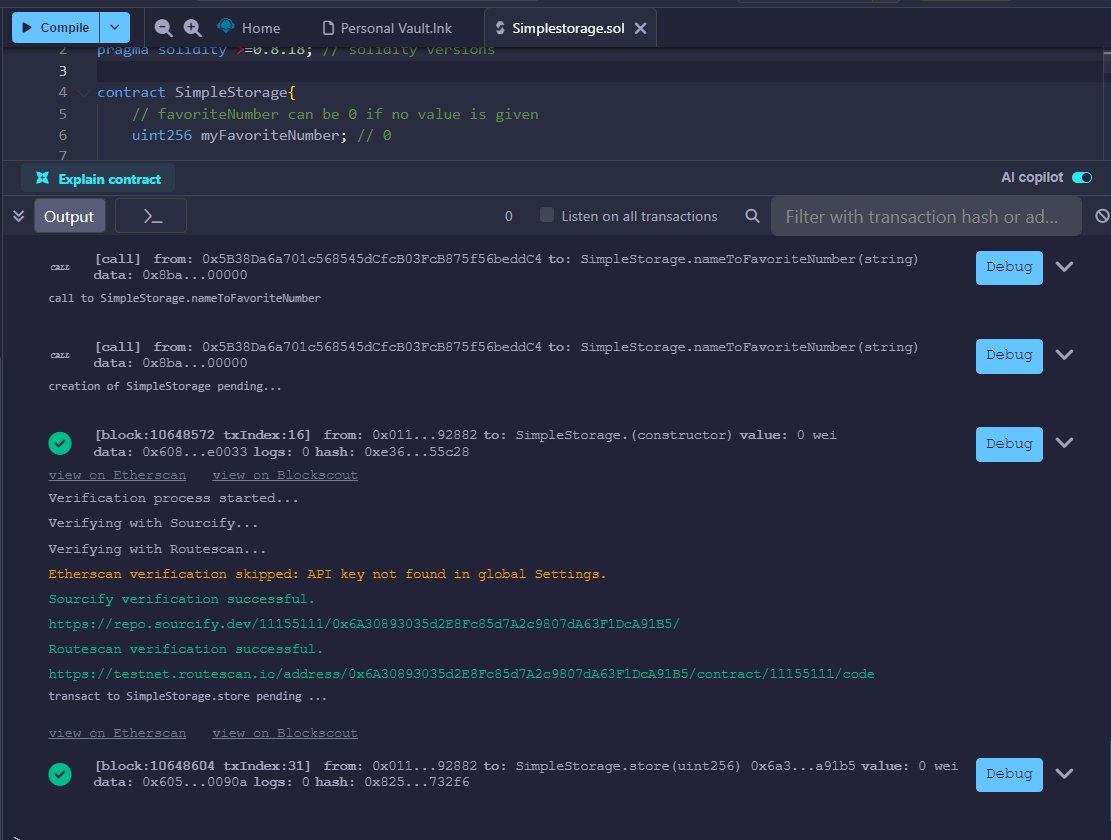Close the Simplestorage.sol tab
Viewport: 1111px width, 840px height.
(x=641, y=28)
